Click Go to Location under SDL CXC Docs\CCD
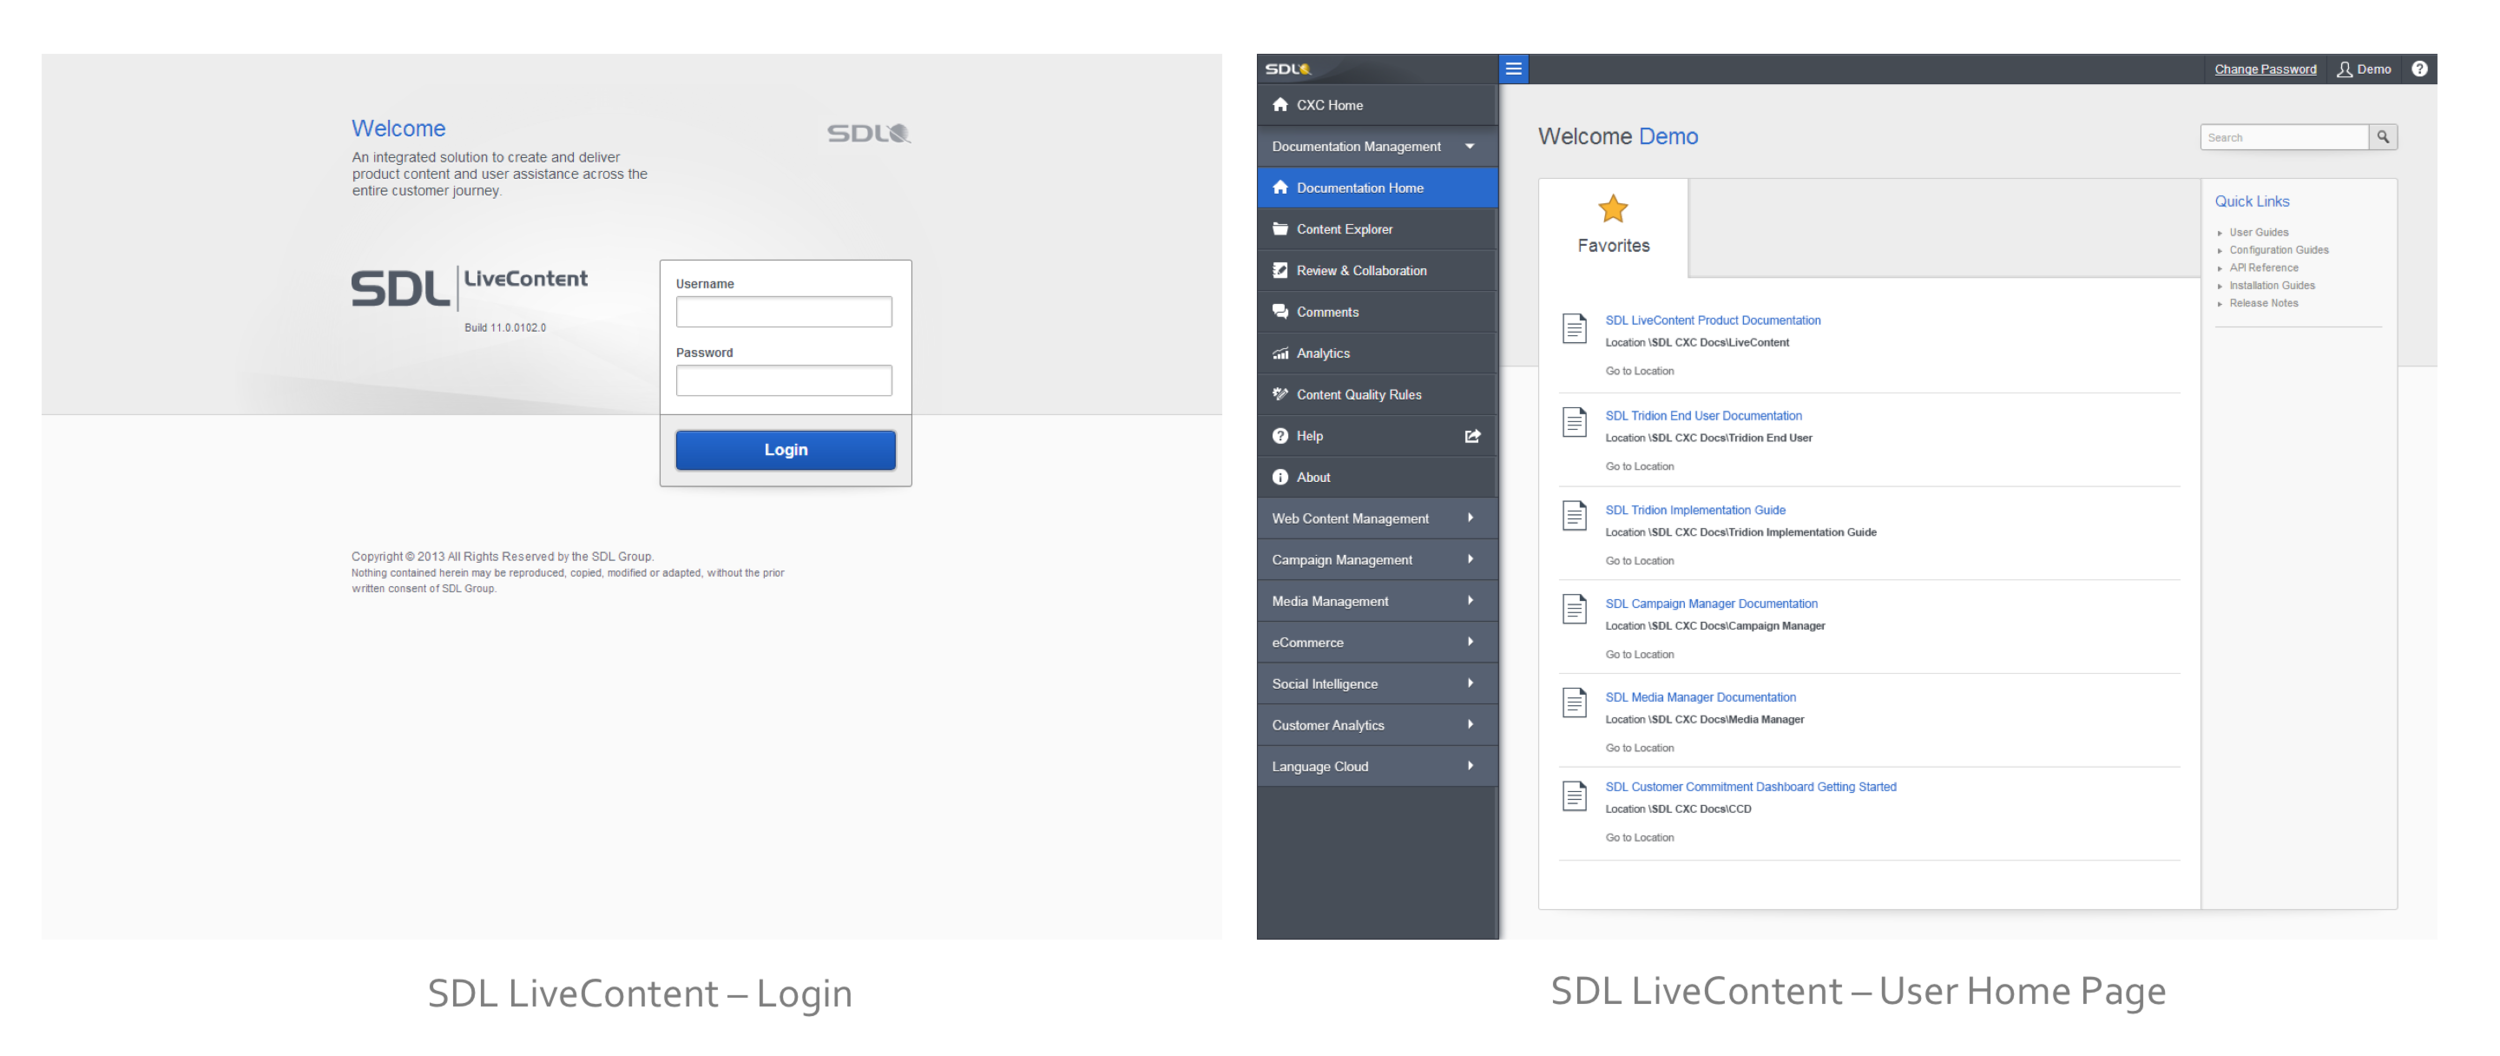The image size is (2500, 1056). [1639, 837]
